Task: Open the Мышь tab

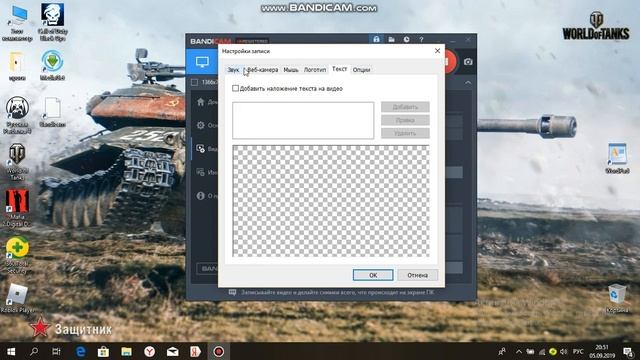Action: pyautogui.click(x=291, y=70)
